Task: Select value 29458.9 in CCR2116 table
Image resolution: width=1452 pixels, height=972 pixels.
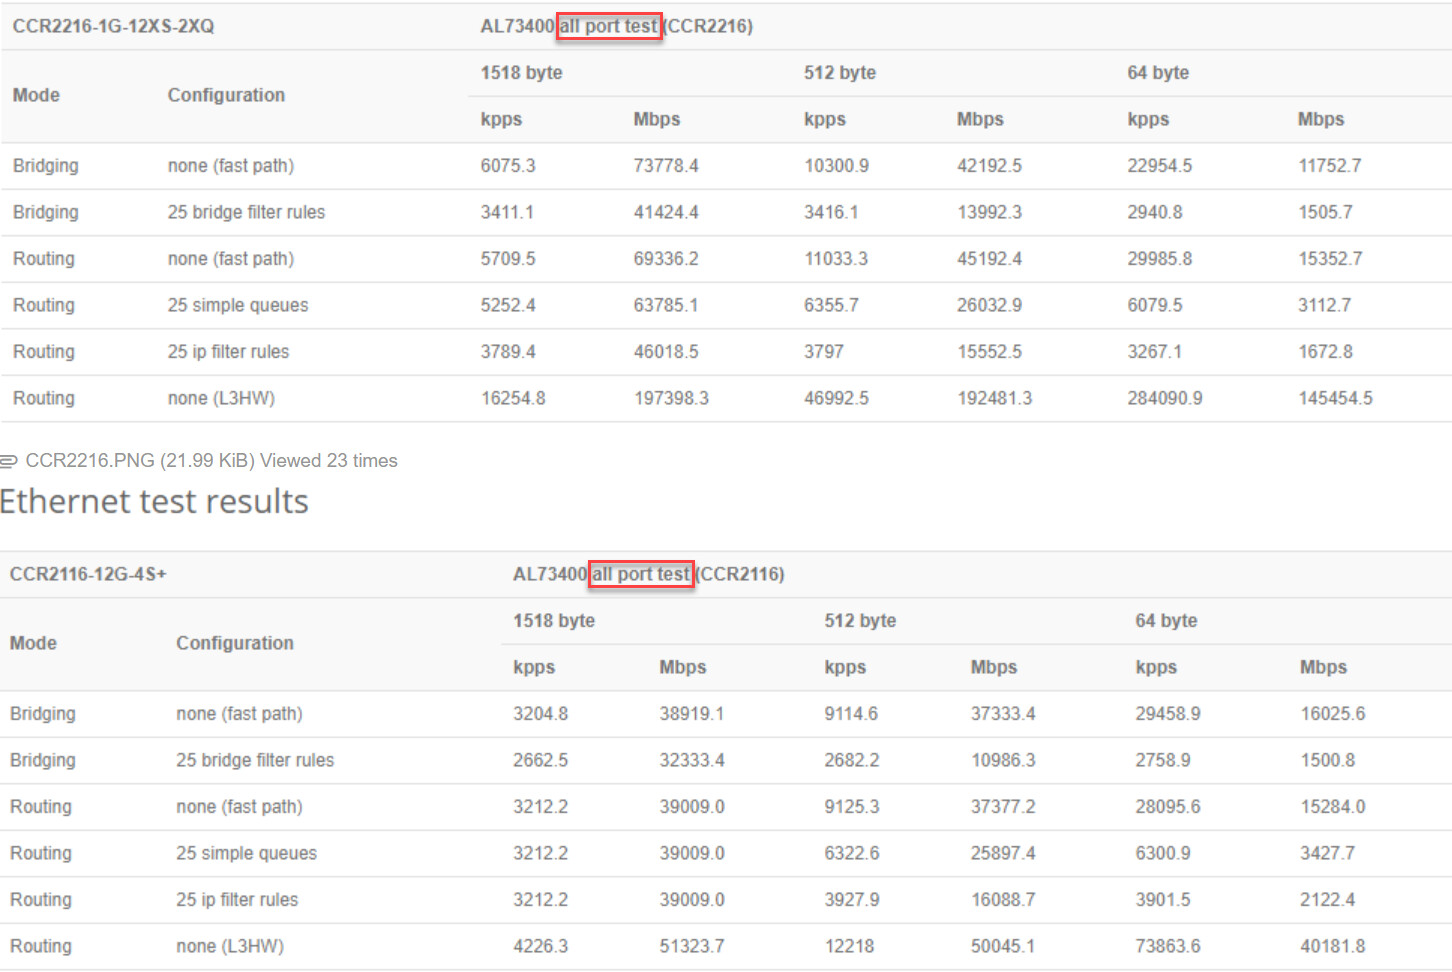Action: coord(1168,714)
